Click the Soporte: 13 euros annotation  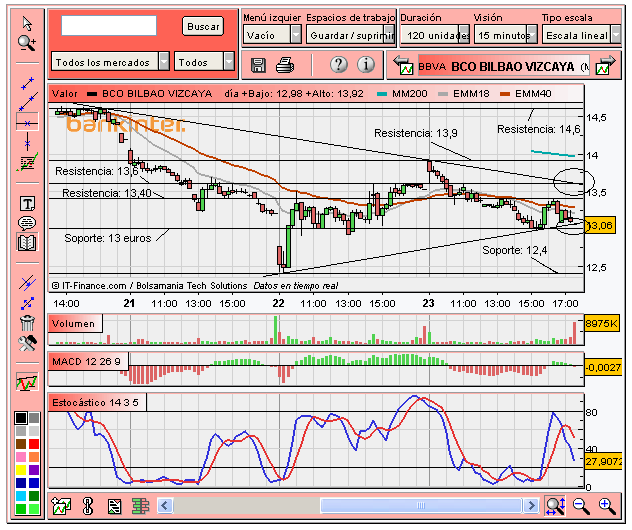click(x=108, y=238)
